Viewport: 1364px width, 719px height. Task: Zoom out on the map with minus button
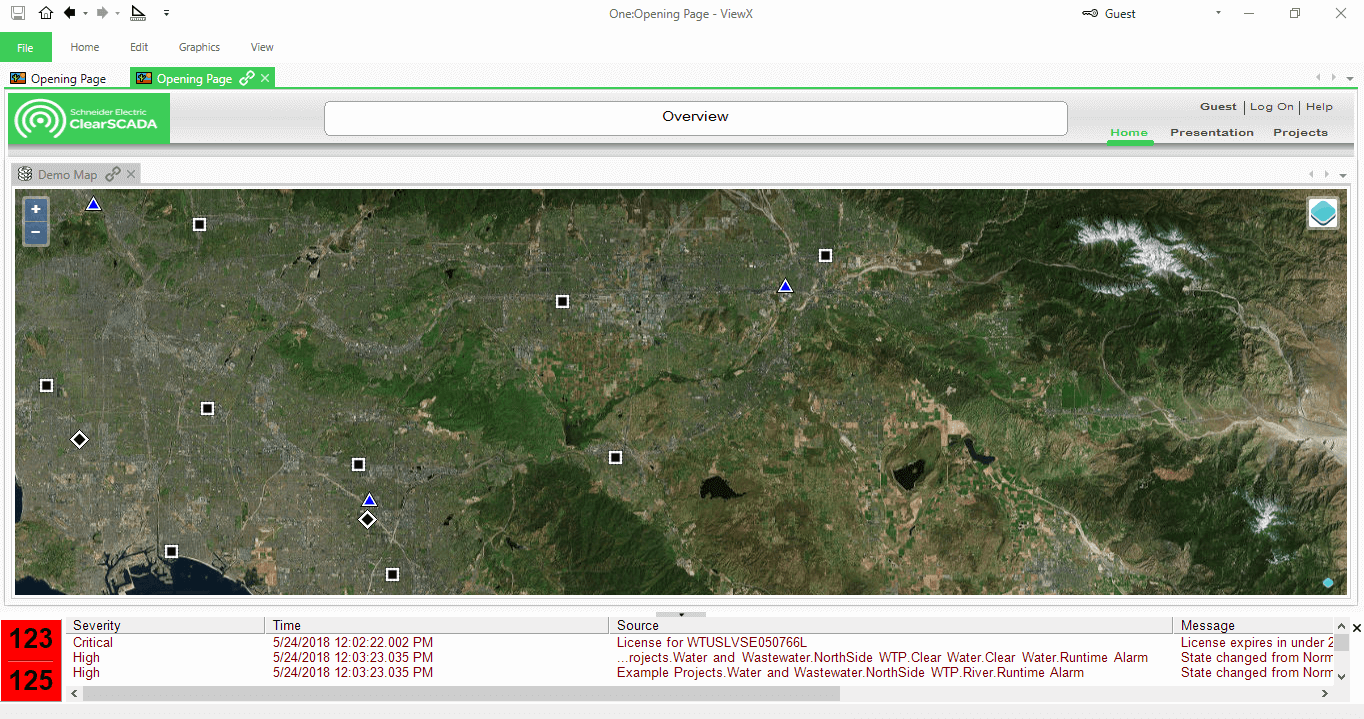[x=36, y=232]
